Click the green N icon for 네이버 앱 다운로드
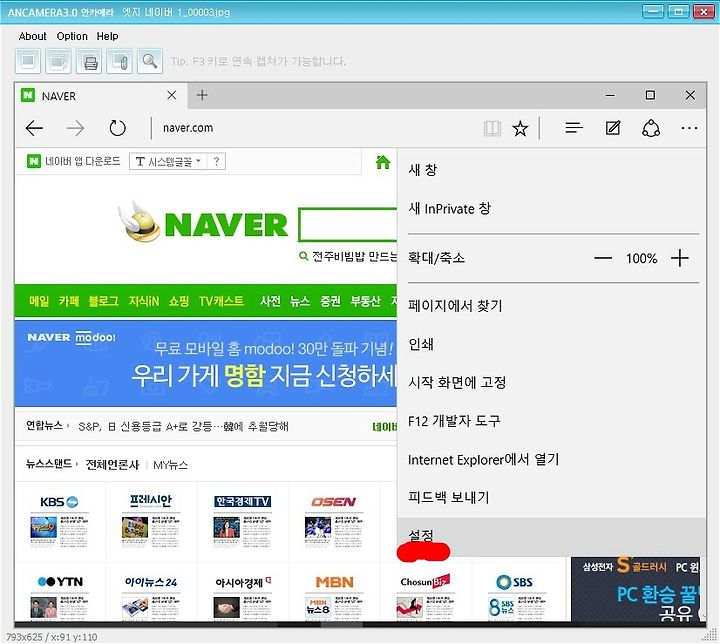Screen dimensions: 720x644 tap(34, 161)
